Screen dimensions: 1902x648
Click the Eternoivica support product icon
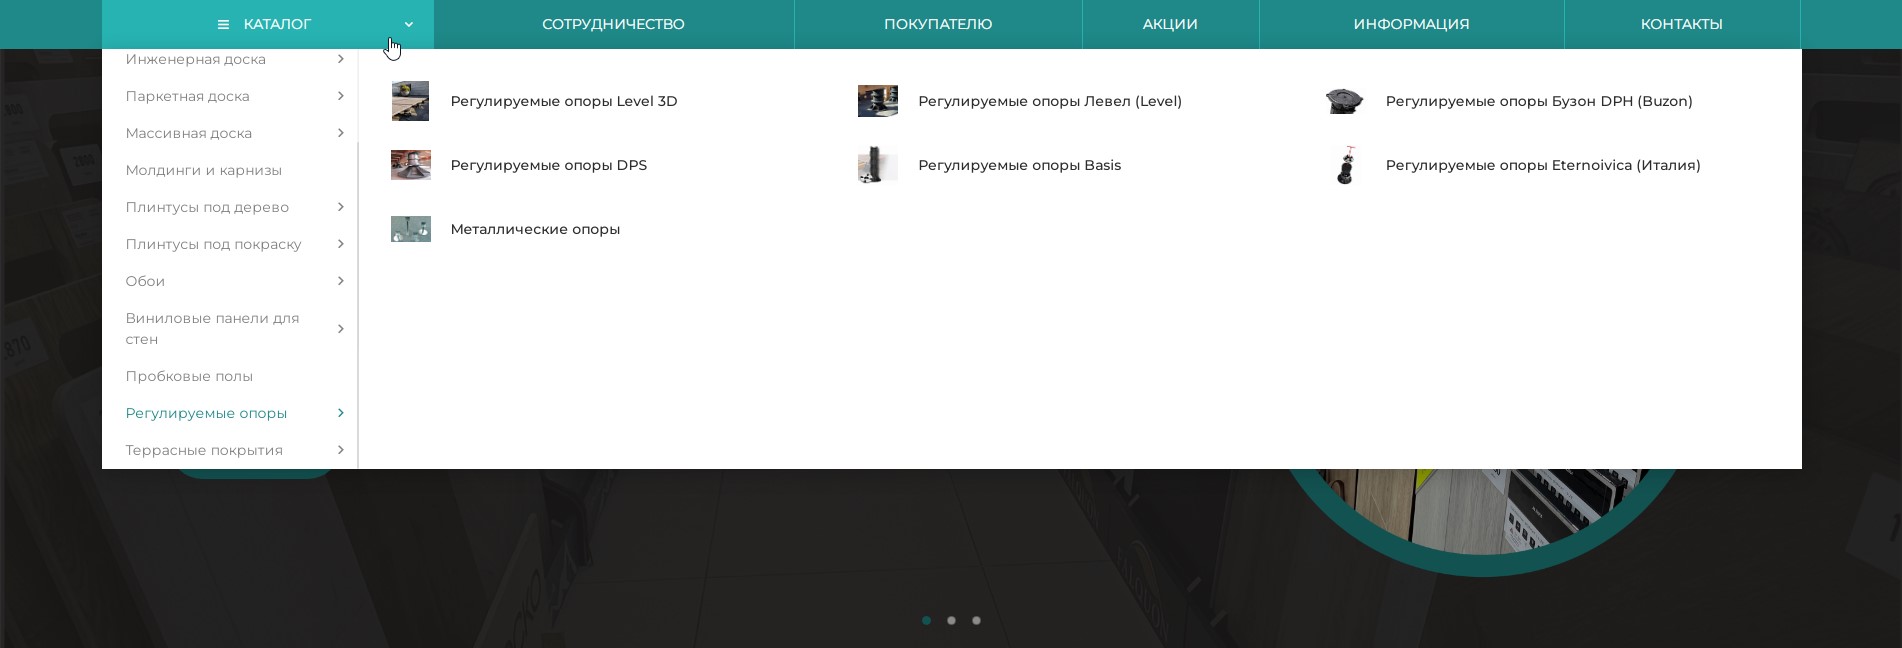(x=1346, y=165)
